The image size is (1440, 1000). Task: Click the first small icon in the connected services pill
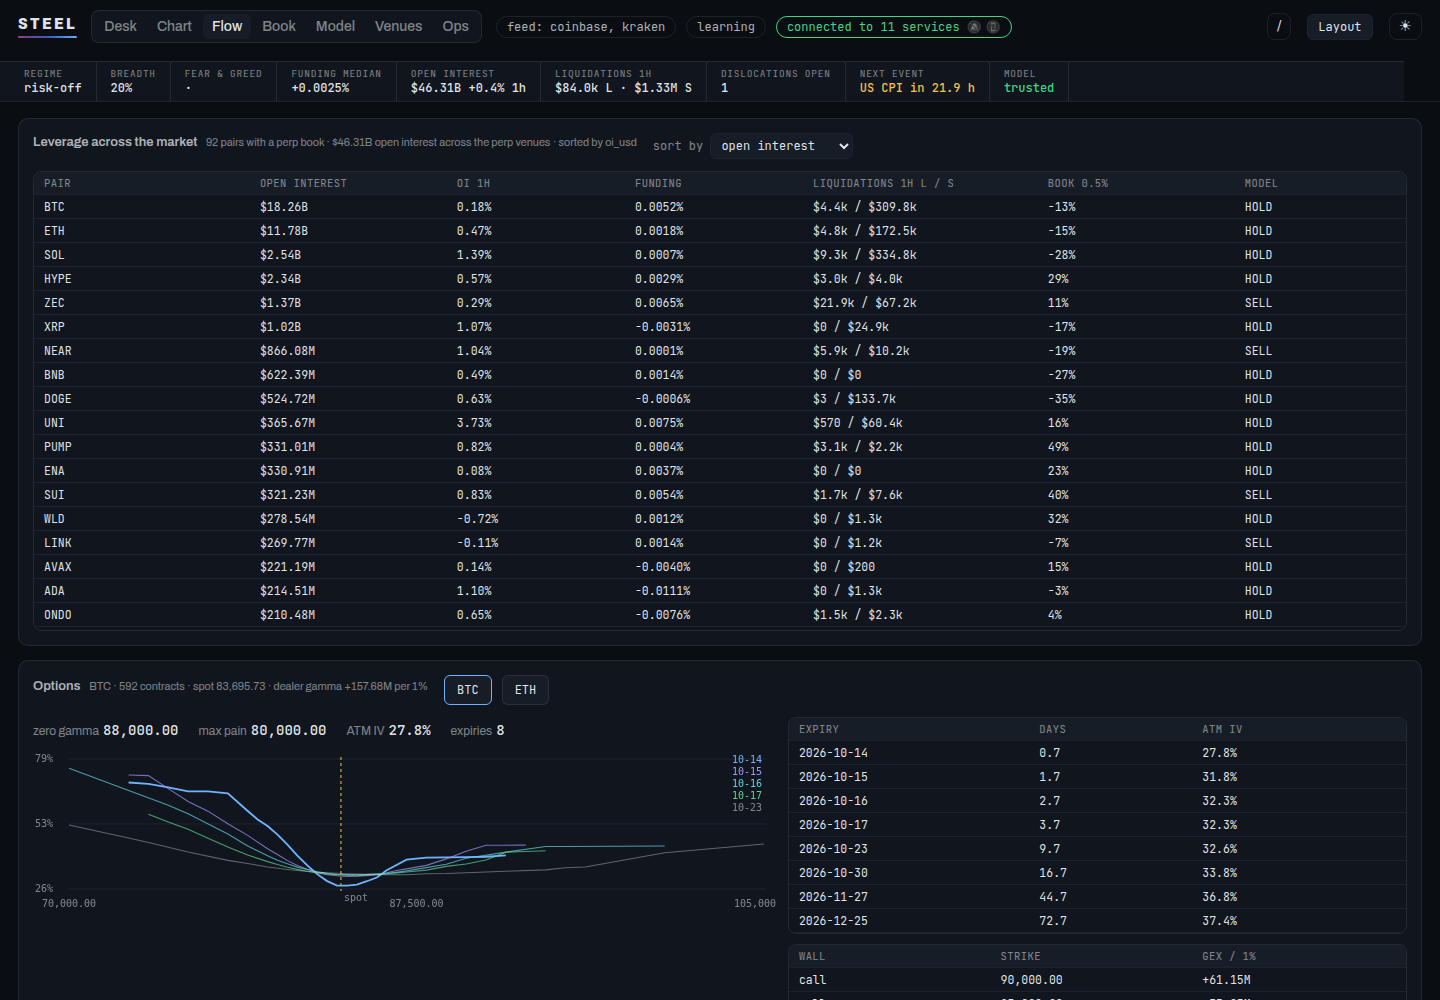974,27
